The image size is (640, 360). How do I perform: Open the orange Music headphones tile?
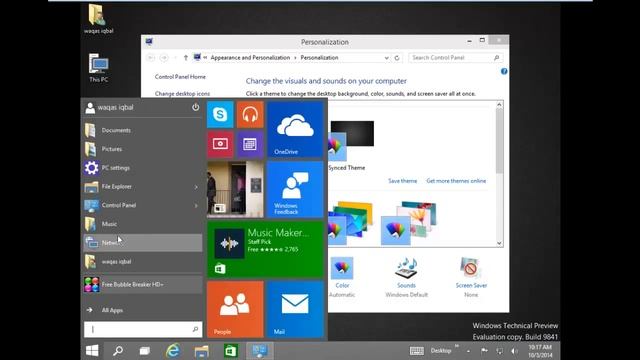(x=250, y=115)
